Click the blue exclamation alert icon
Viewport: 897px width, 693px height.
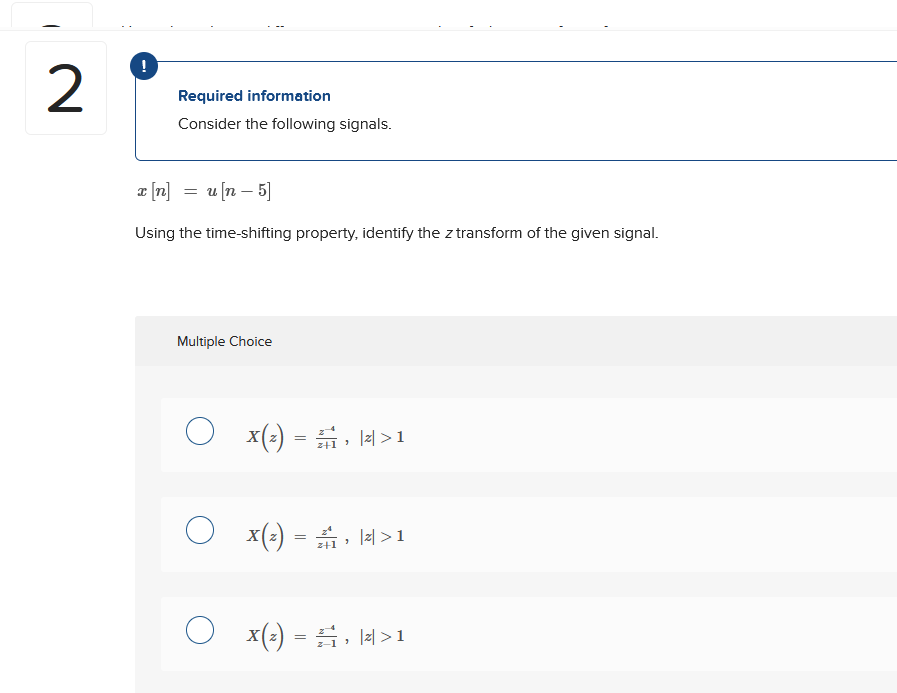(x=144, y=66)
